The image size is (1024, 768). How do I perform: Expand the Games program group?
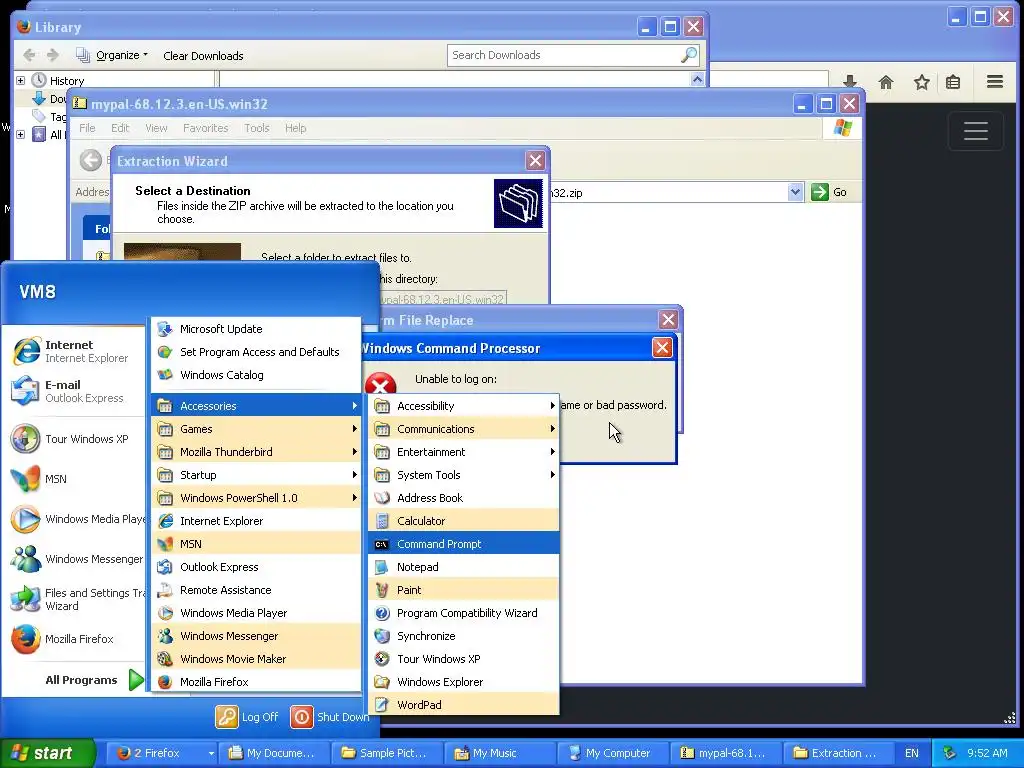[x=256, y=429]
